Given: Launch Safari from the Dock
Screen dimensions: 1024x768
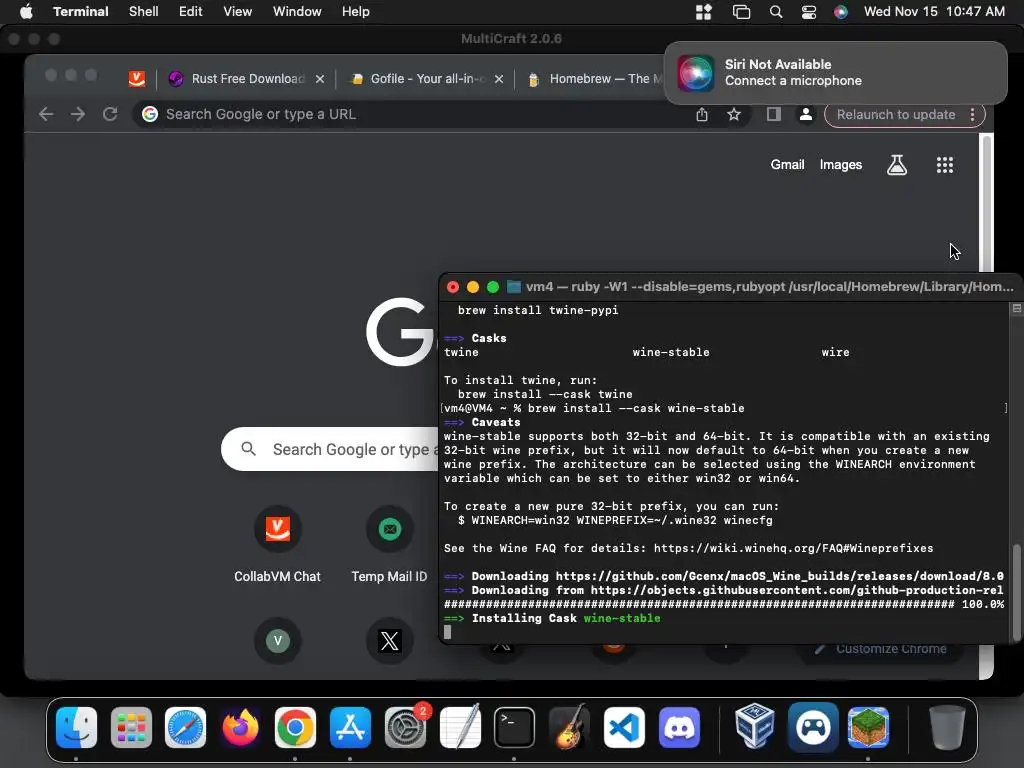Looking at the screenshot, I should point(185,727).
